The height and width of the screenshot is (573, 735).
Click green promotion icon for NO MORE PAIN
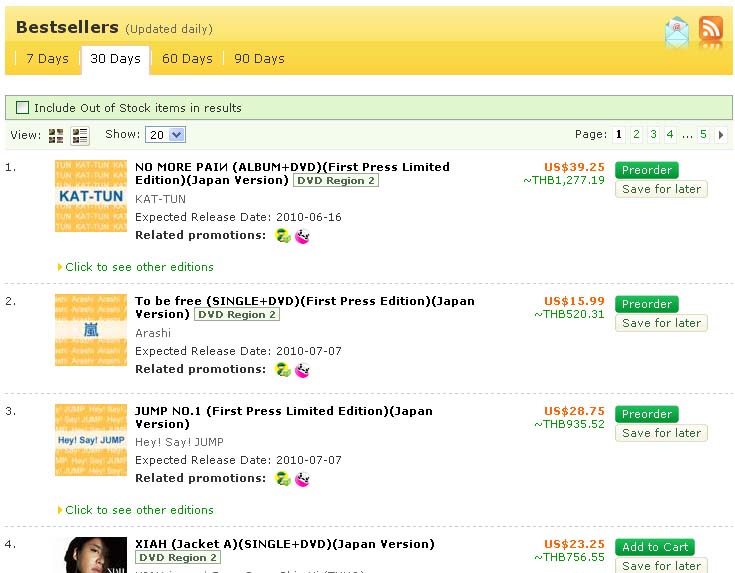pyautogui.click(x=283, y=235)
